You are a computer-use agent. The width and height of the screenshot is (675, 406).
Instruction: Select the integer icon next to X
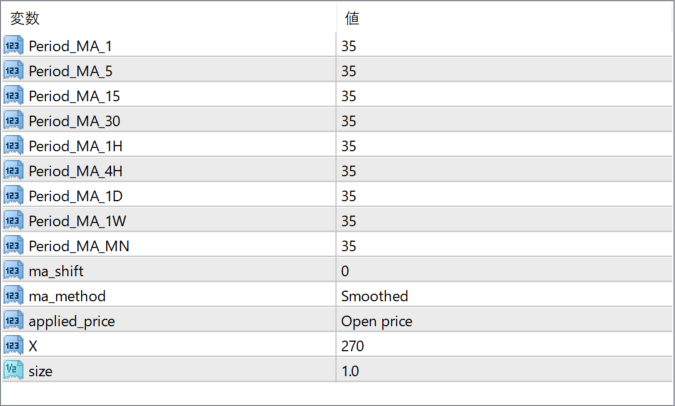point(13,345)
